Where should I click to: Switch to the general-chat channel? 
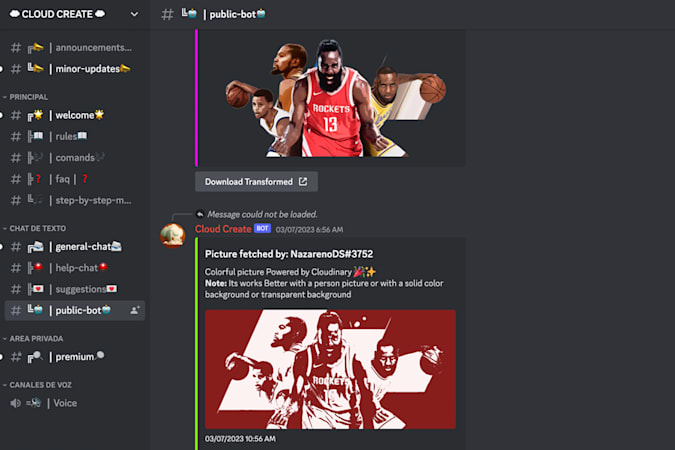pyautogui.click(x=74, y=247)
